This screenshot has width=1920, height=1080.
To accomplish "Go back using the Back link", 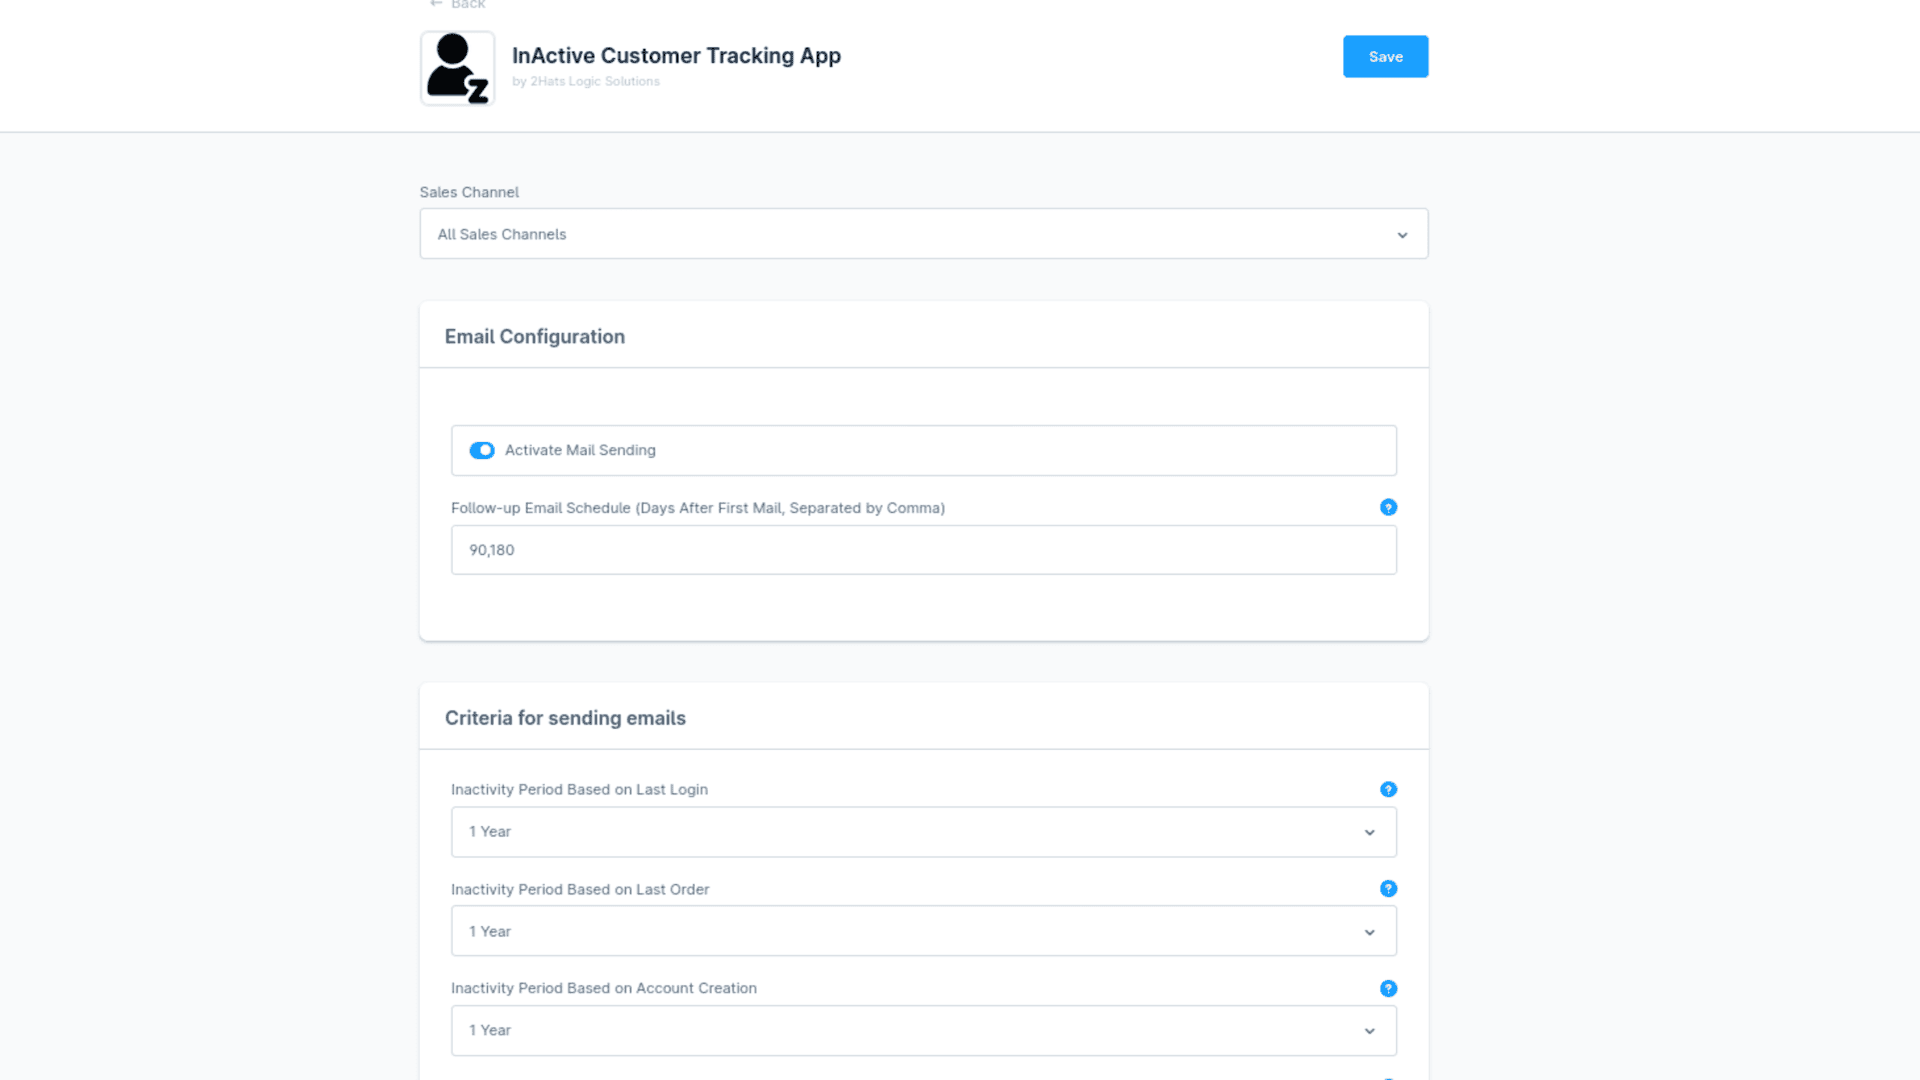I will [457, 4].
